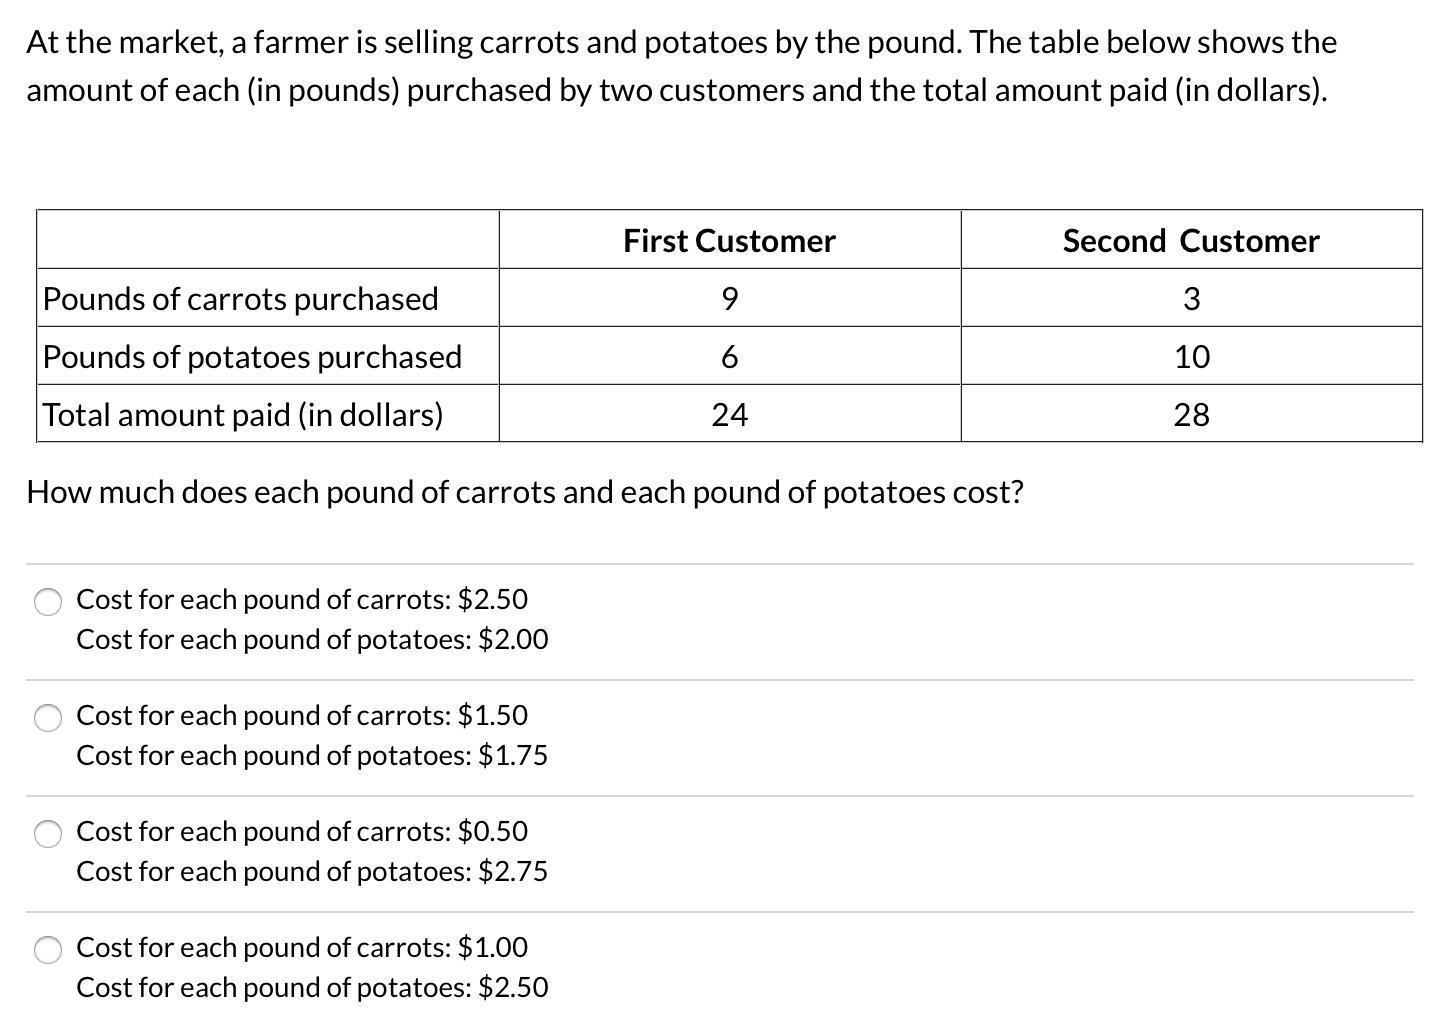
Task: Click the 'First Customer' column header
Action: (x=729, y=241)
